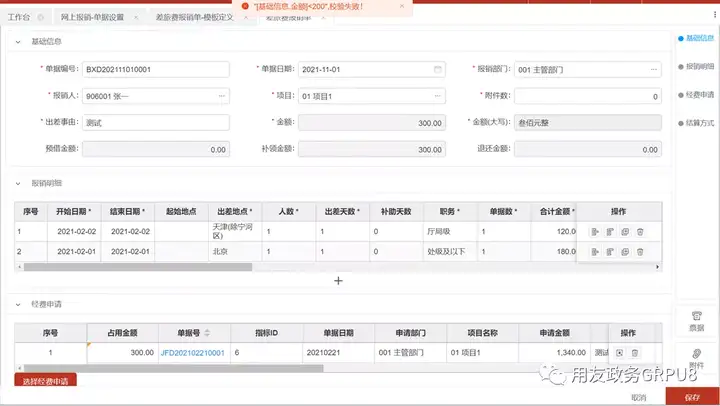
Task: Delete row 2 using its trash icon
Action: coord(640,252)
